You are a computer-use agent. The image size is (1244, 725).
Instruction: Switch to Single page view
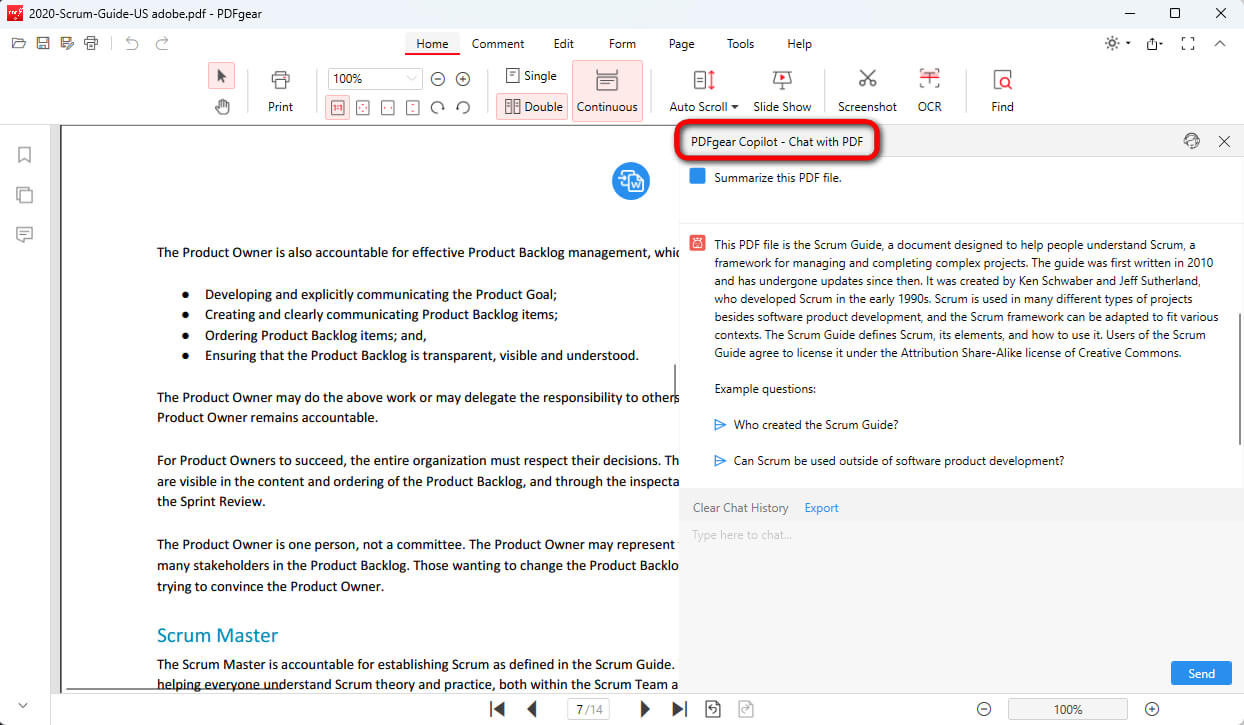point(530,75)
